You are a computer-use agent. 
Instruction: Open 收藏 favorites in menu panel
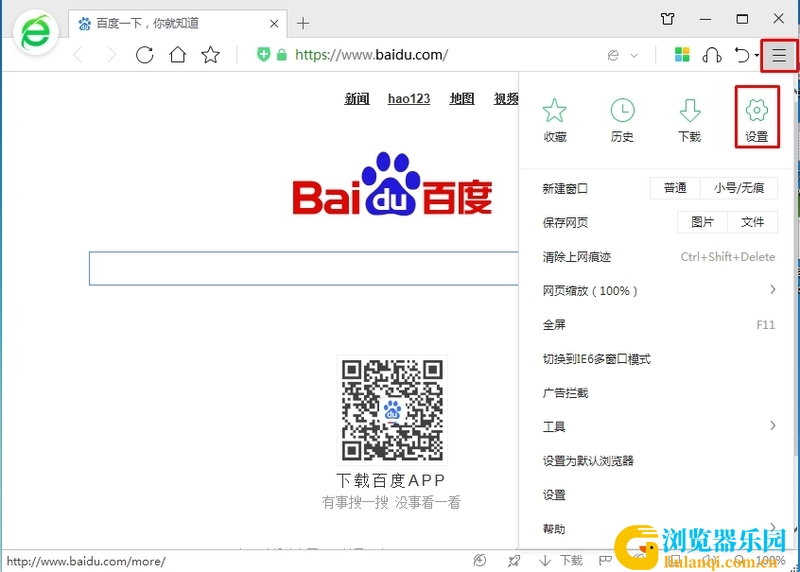tap(555, 120)
